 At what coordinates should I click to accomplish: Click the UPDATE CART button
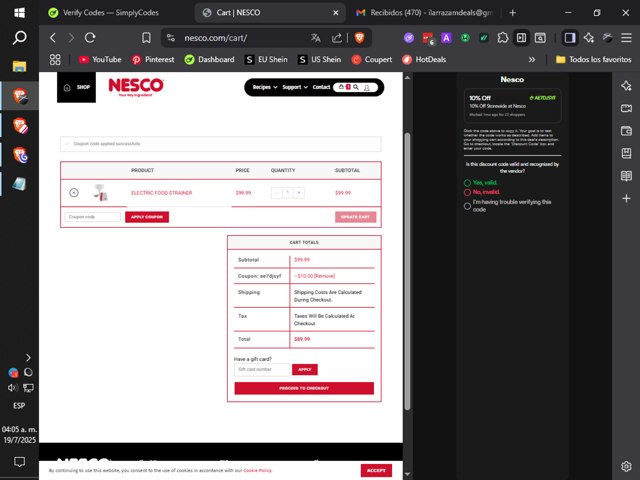coord(356,217)
